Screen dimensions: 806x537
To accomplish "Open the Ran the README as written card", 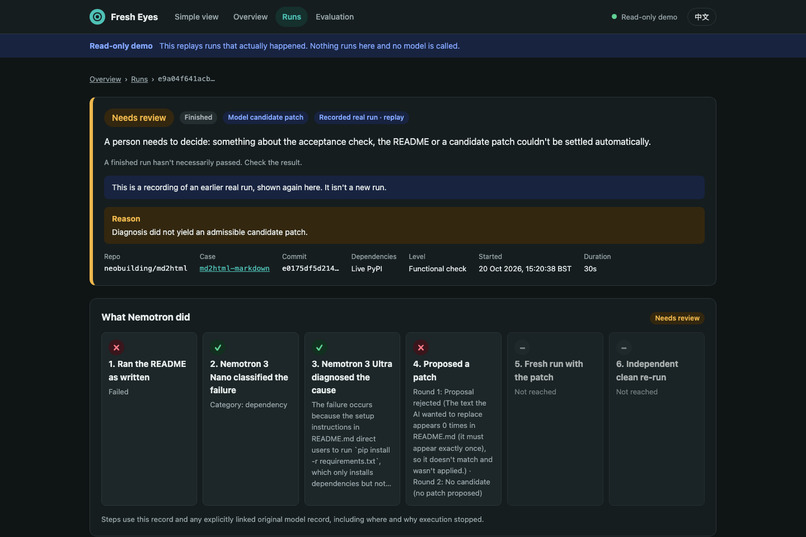I will (149, 419).
